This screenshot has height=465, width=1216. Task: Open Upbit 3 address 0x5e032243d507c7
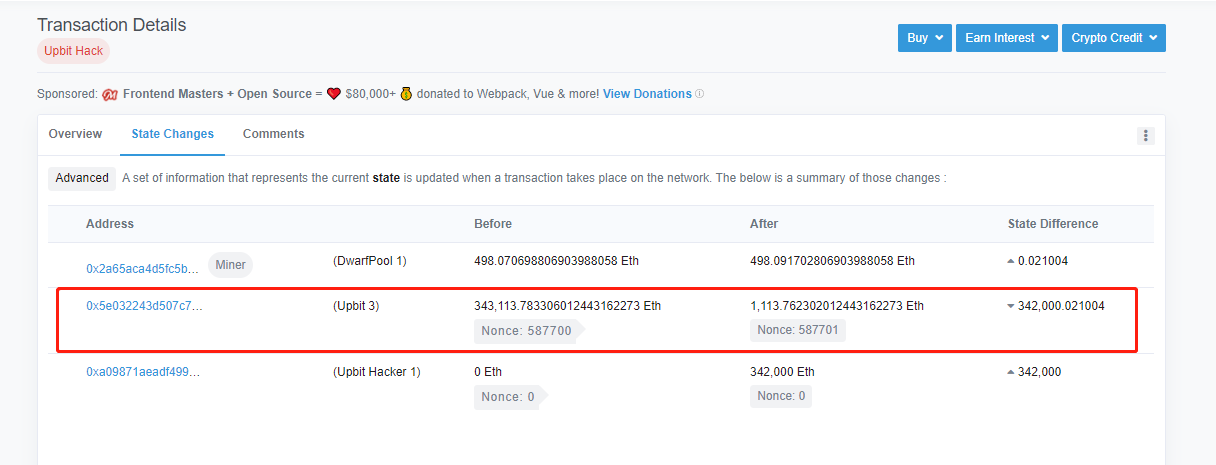(x=144, y=306)
